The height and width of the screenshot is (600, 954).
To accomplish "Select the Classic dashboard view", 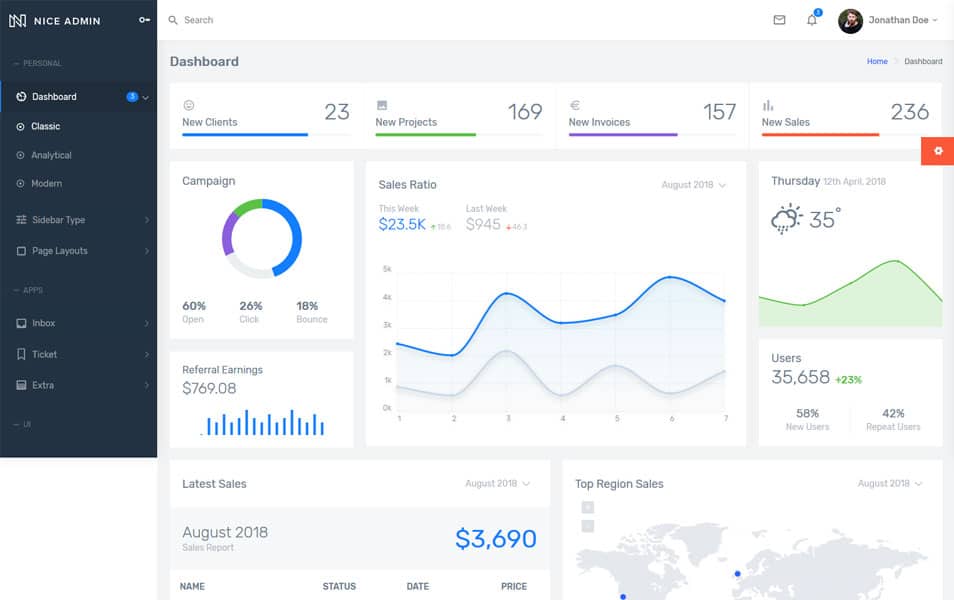I will [x=45, y=126].
